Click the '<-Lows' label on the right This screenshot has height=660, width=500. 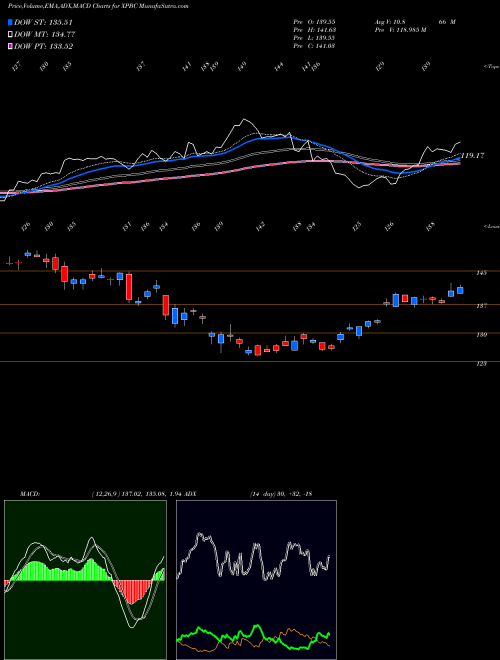(x=491, y=226)
